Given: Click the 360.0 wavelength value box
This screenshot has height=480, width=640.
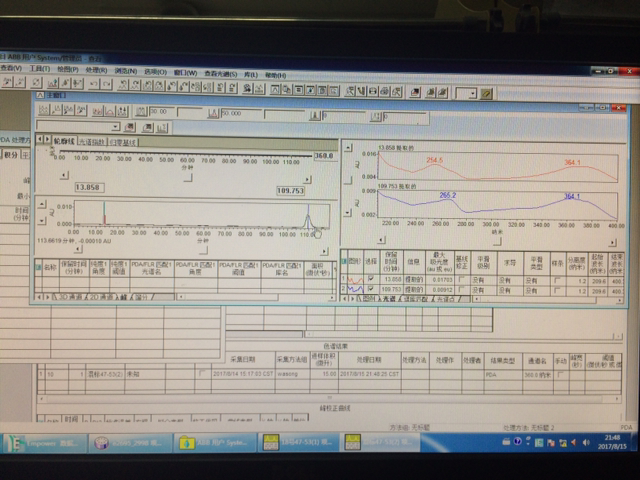Looking at the screenshot, I should [324, 156].
